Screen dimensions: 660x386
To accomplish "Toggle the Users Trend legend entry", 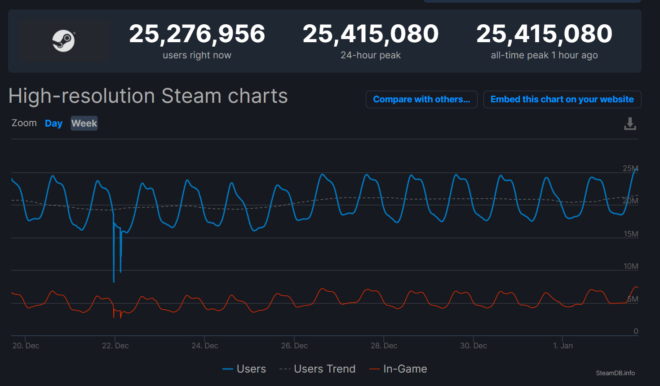I will point(317,369).
